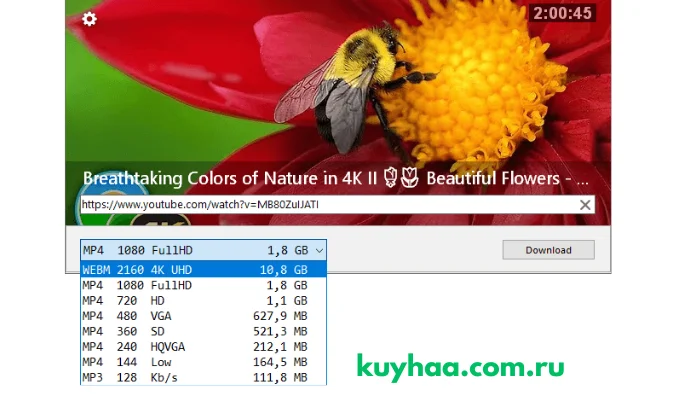Open settings via the gear icon
The width and height of the screenshot is (700, 394).
[89, 19]
